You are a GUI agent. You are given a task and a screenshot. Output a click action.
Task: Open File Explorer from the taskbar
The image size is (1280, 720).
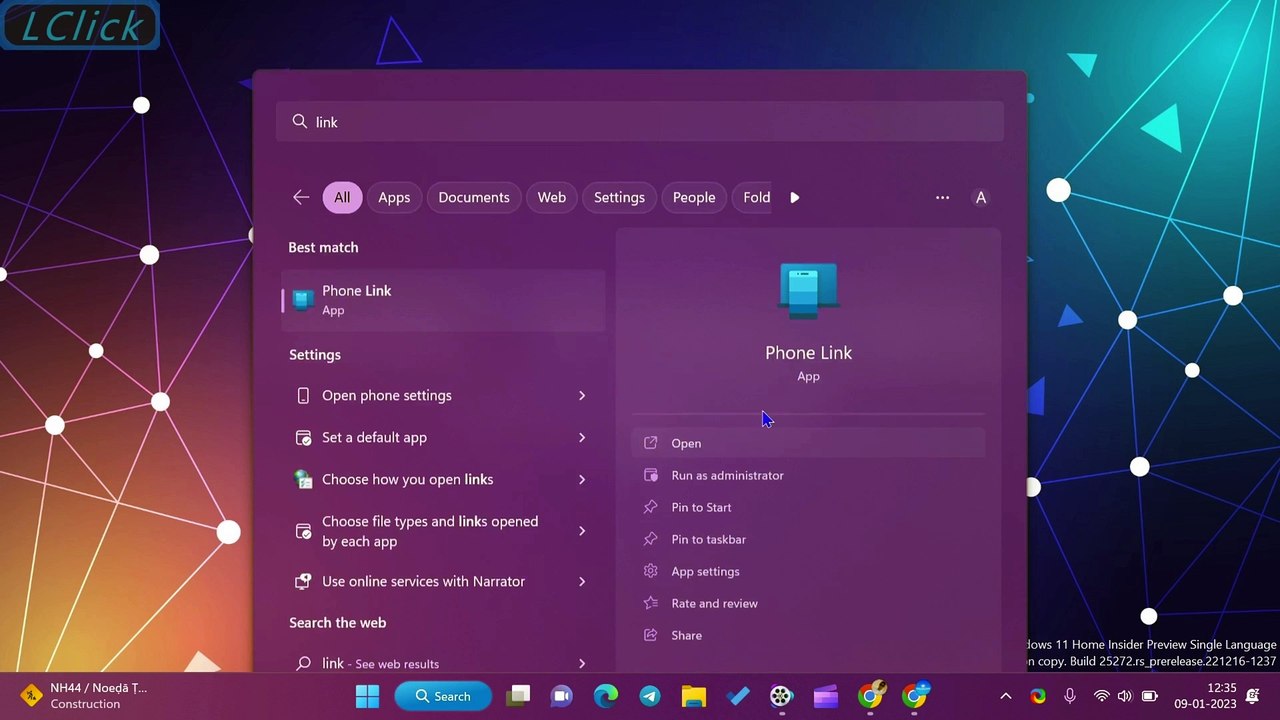[694, 696]
